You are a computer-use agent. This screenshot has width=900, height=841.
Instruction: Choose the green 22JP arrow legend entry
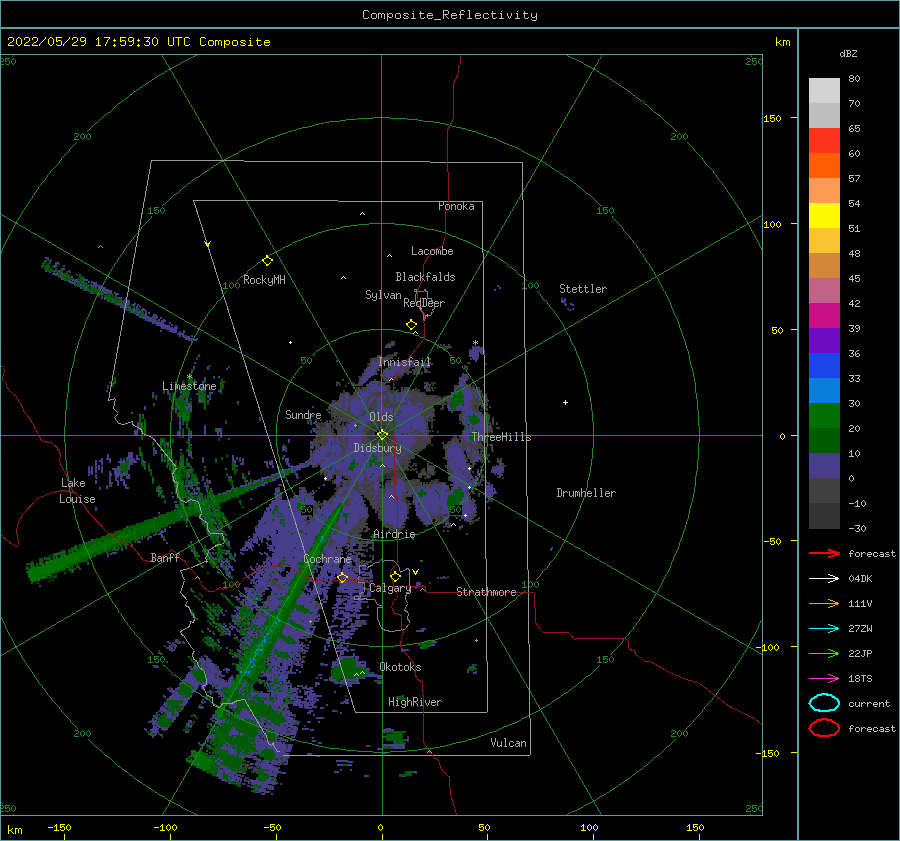click(824, 653)
